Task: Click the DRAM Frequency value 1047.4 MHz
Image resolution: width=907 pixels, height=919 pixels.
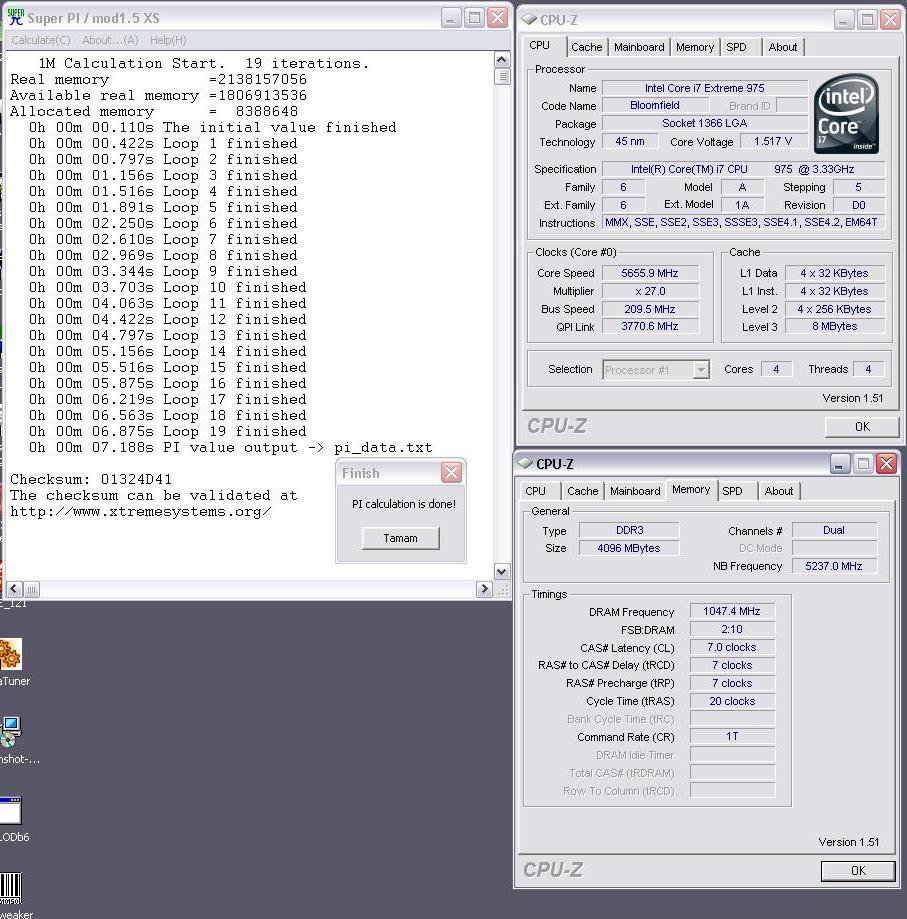Action: 732,611
